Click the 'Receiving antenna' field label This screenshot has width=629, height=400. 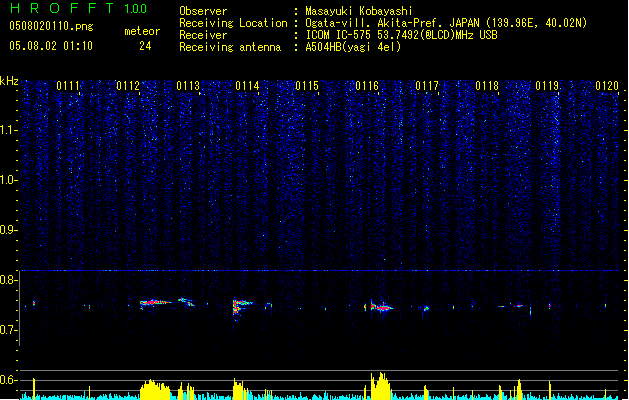(x=230, y=47)
